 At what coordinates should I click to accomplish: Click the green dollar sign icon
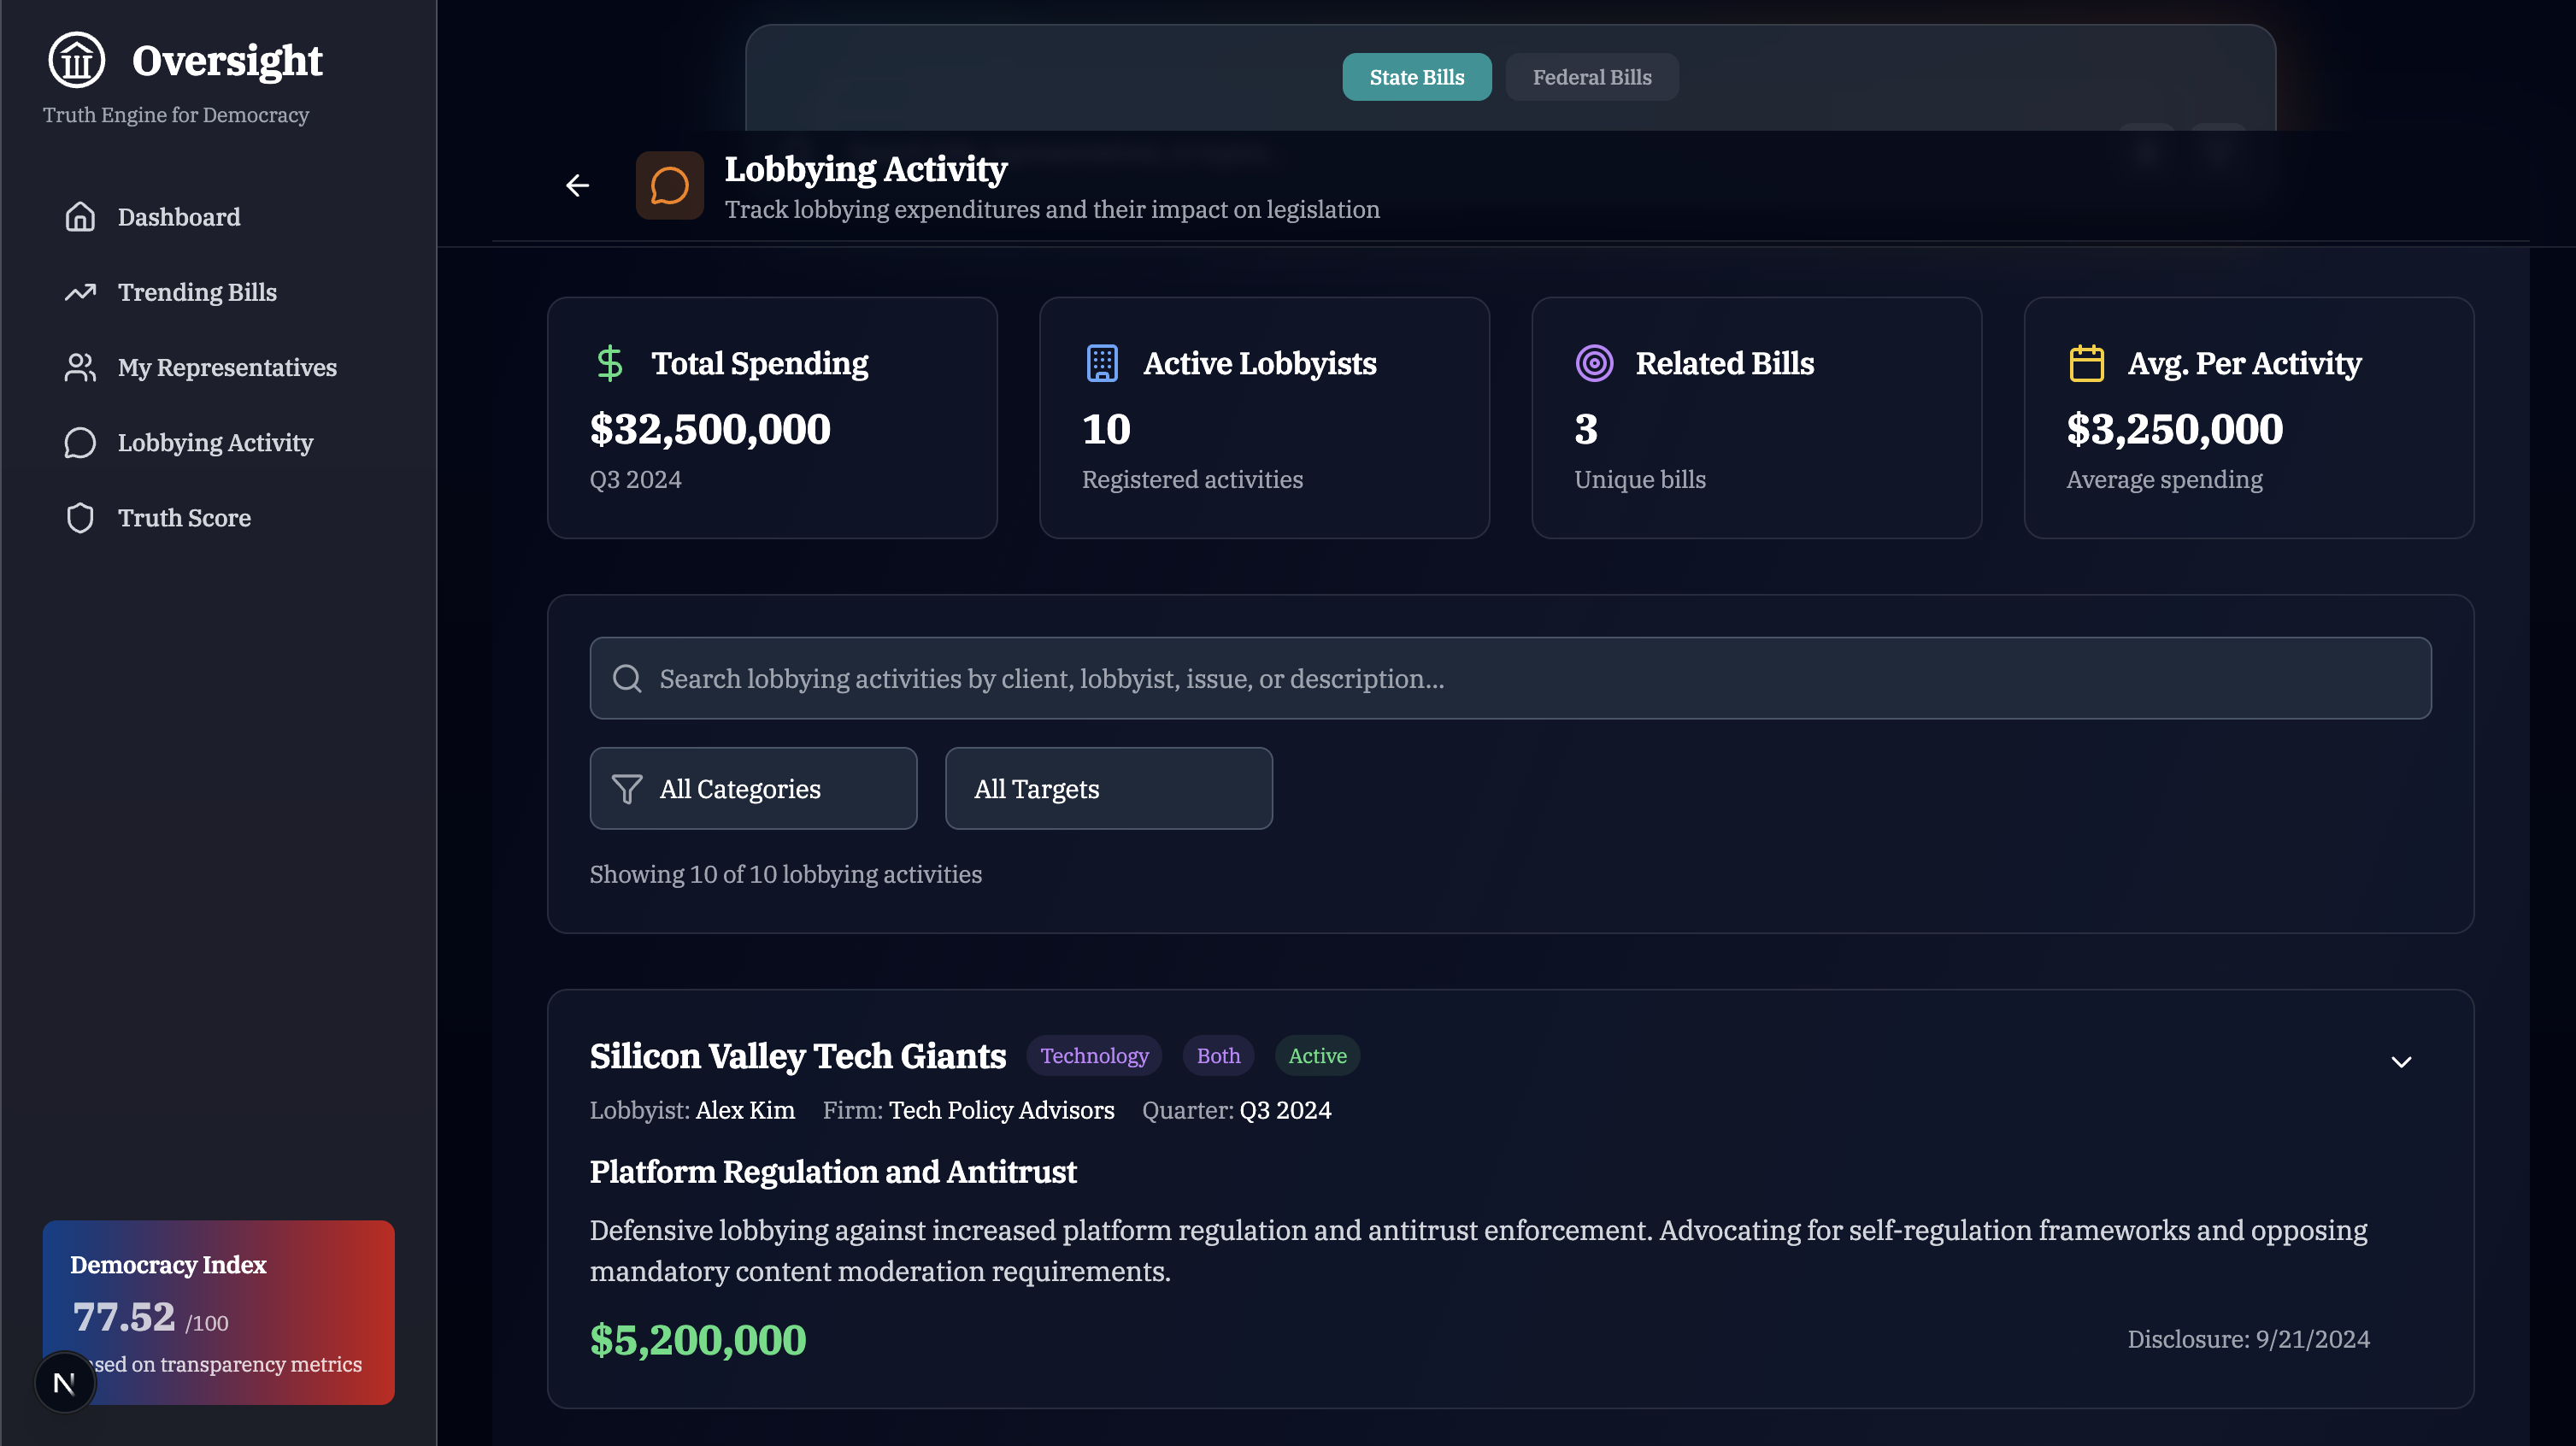pos(609,363)
